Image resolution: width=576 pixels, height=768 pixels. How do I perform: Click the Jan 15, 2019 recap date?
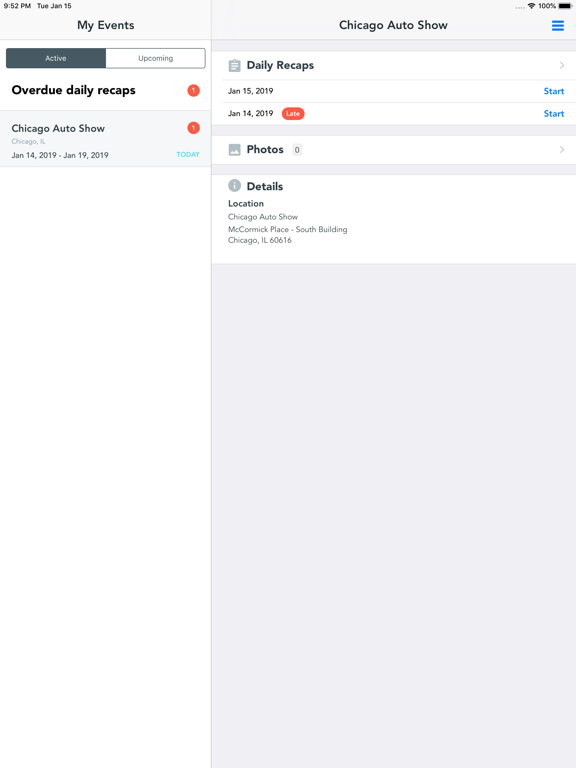[x=250, y=91]
